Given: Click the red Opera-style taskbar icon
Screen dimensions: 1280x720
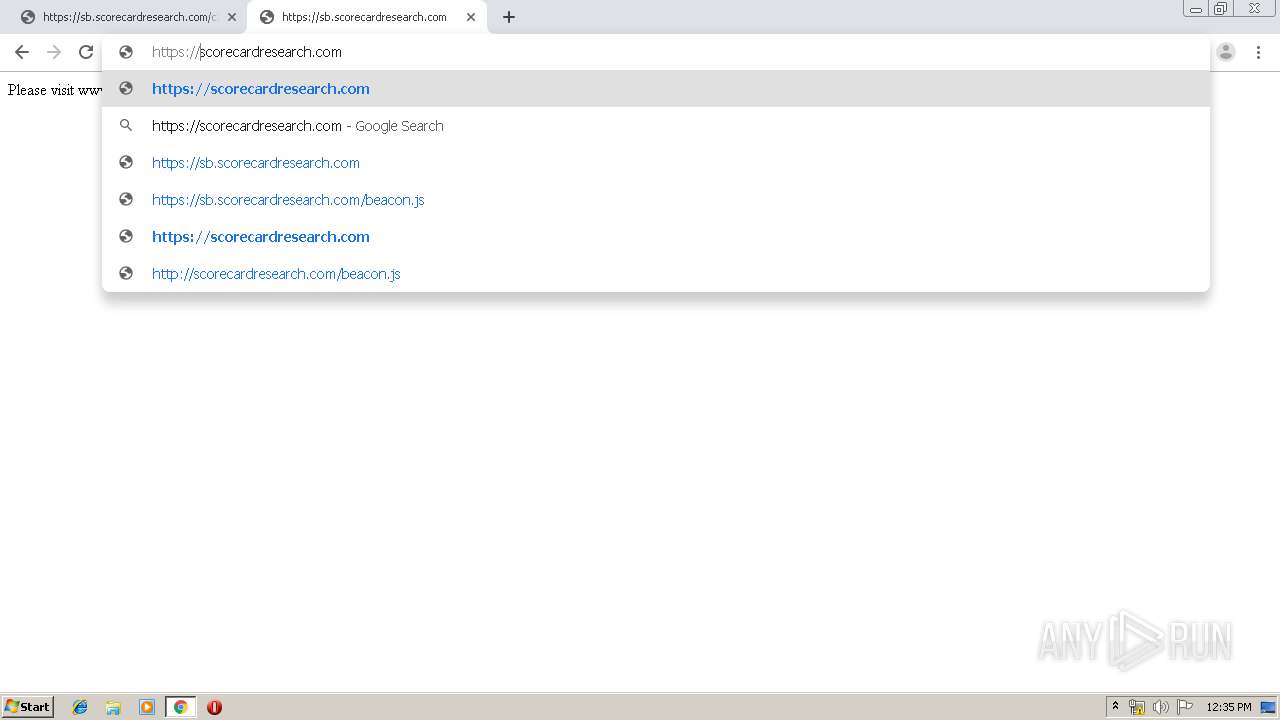Looking at the screenshot, I should tap(214, 707).
